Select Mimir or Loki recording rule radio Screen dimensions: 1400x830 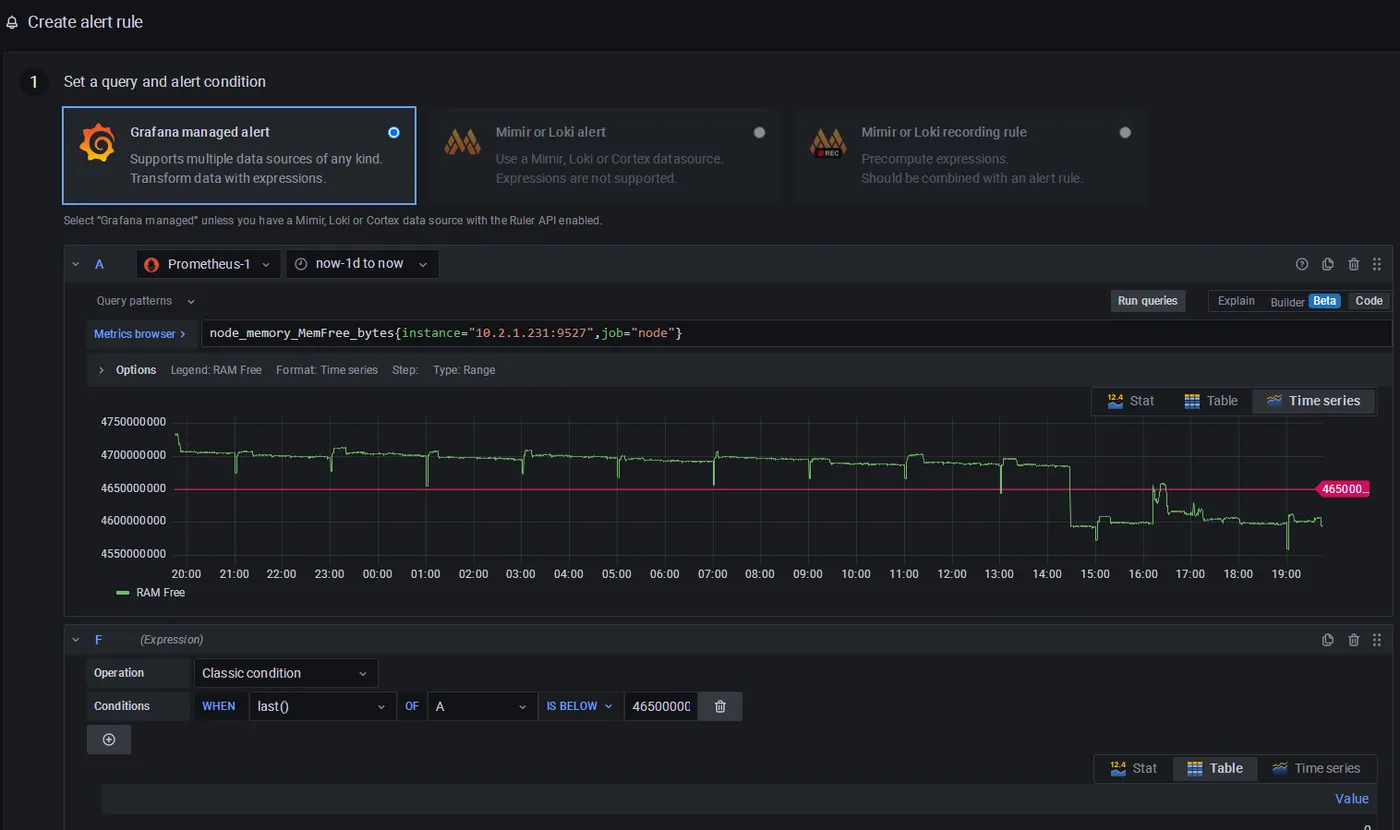1125,132
